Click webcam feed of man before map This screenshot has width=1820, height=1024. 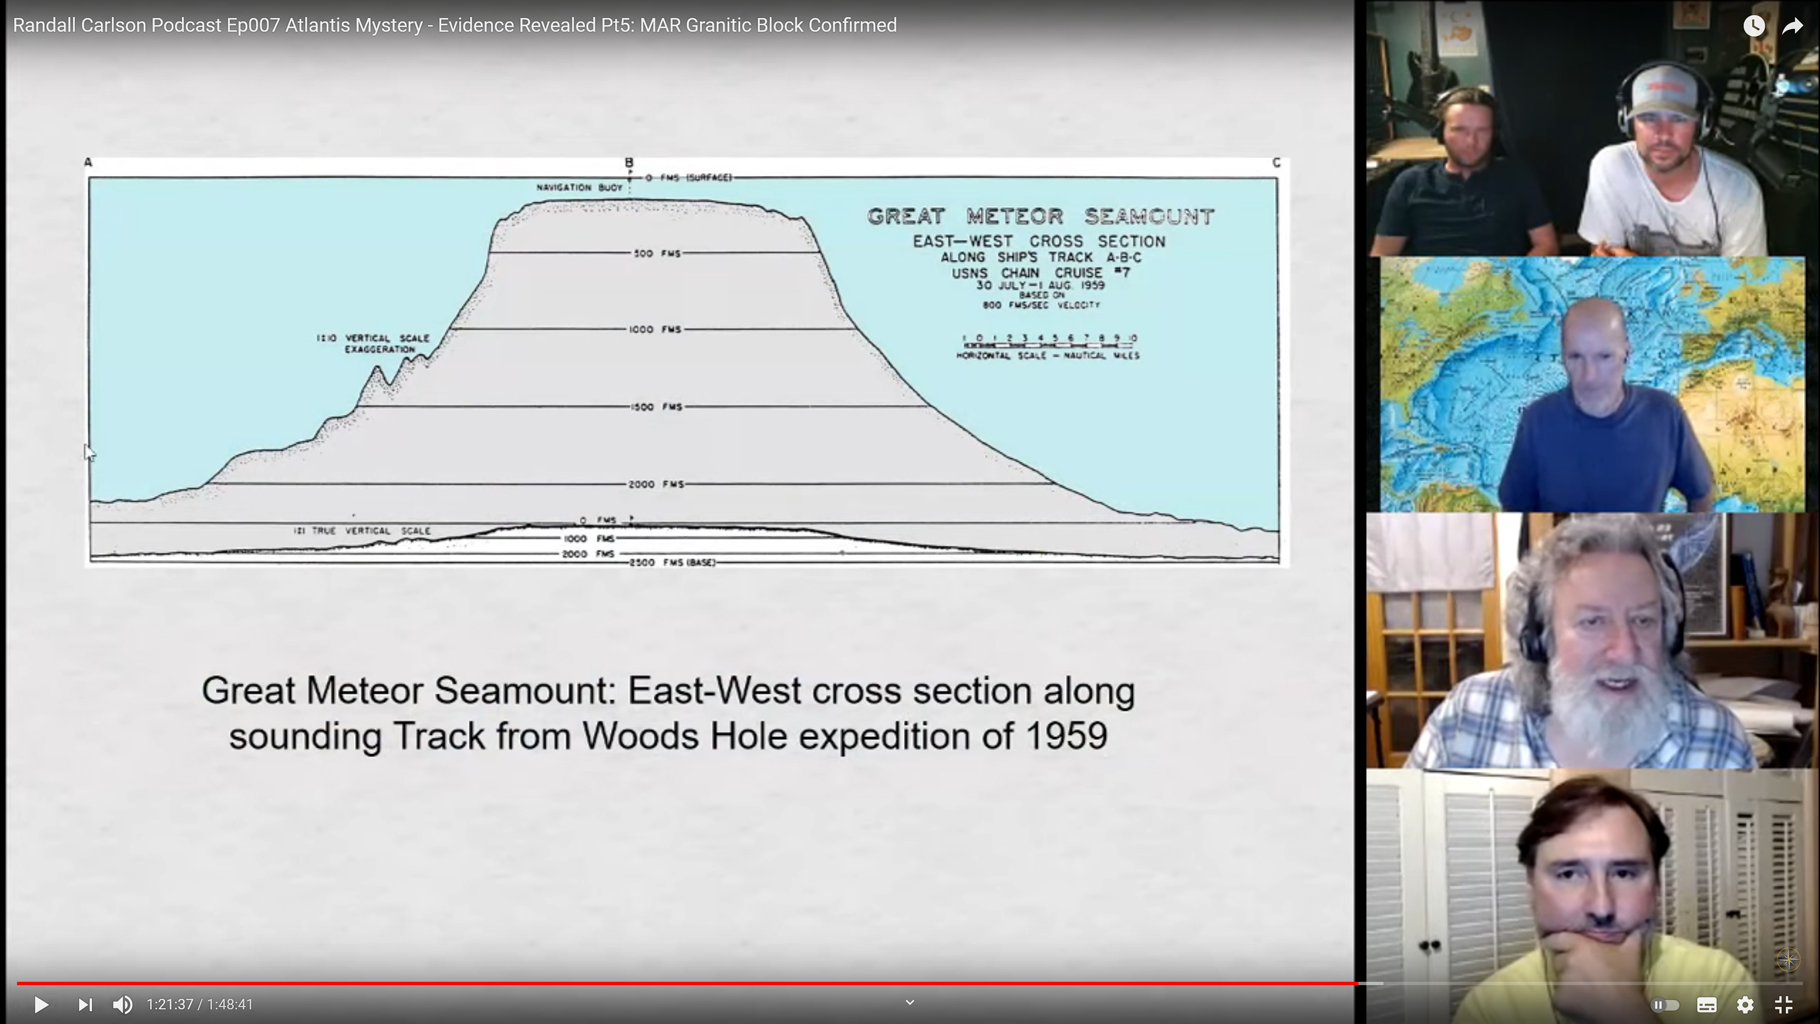1592,385
